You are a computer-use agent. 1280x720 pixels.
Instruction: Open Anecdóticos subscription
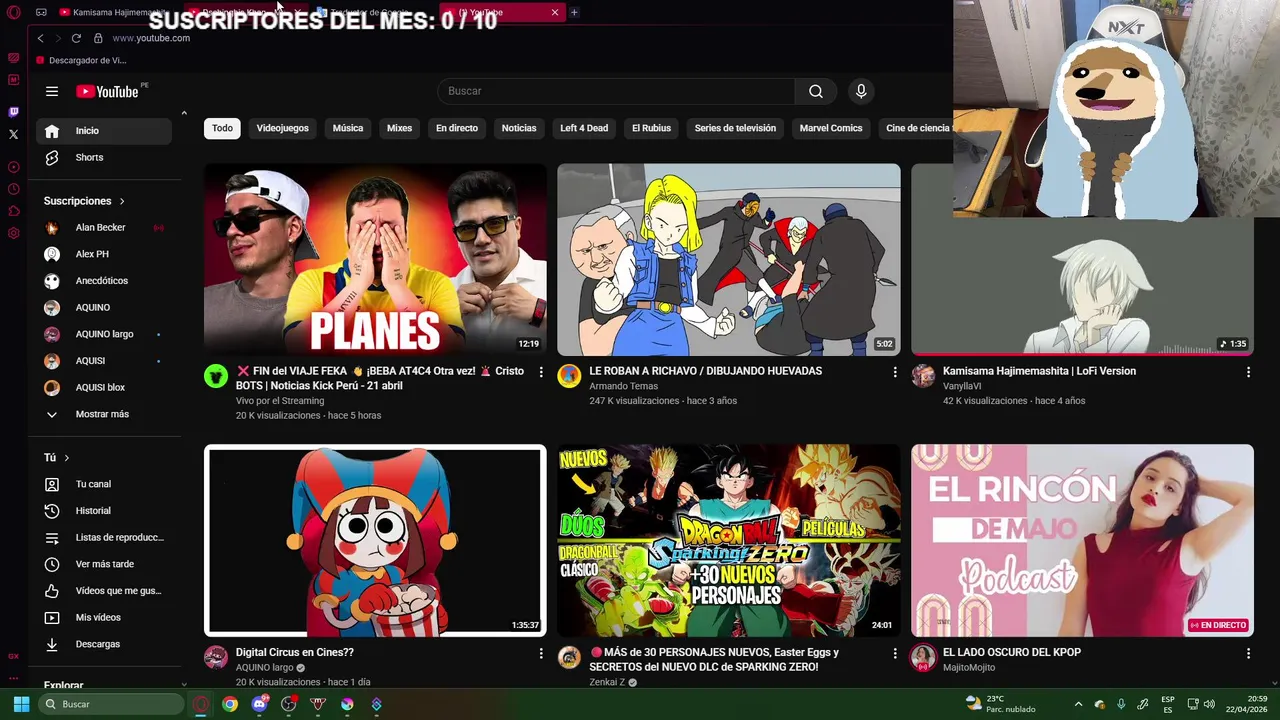(x=104, y=281)
